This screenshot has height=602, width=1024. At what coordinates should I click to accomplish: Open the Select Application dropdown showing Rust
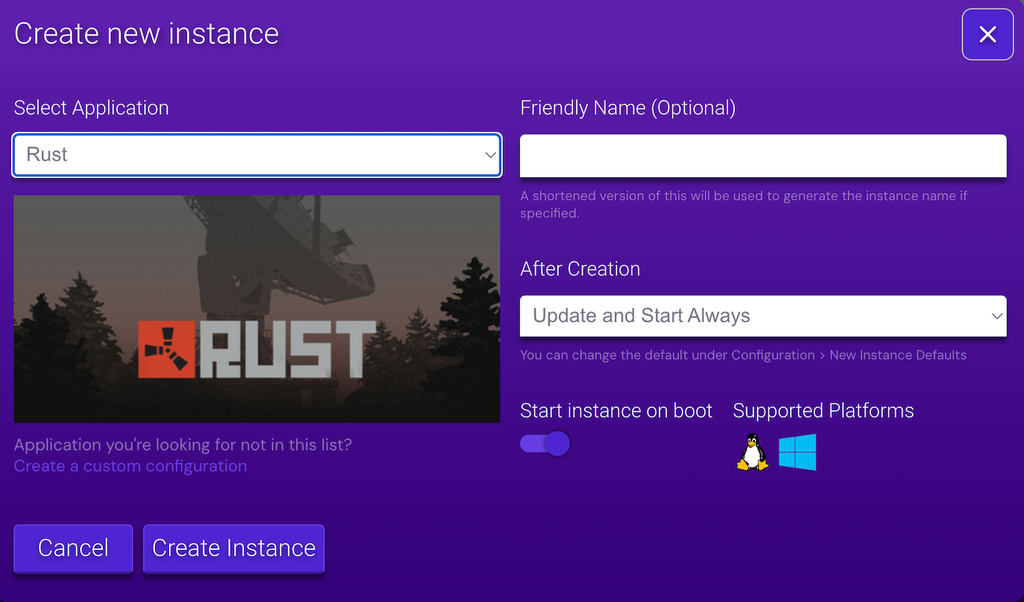point(256,155)
